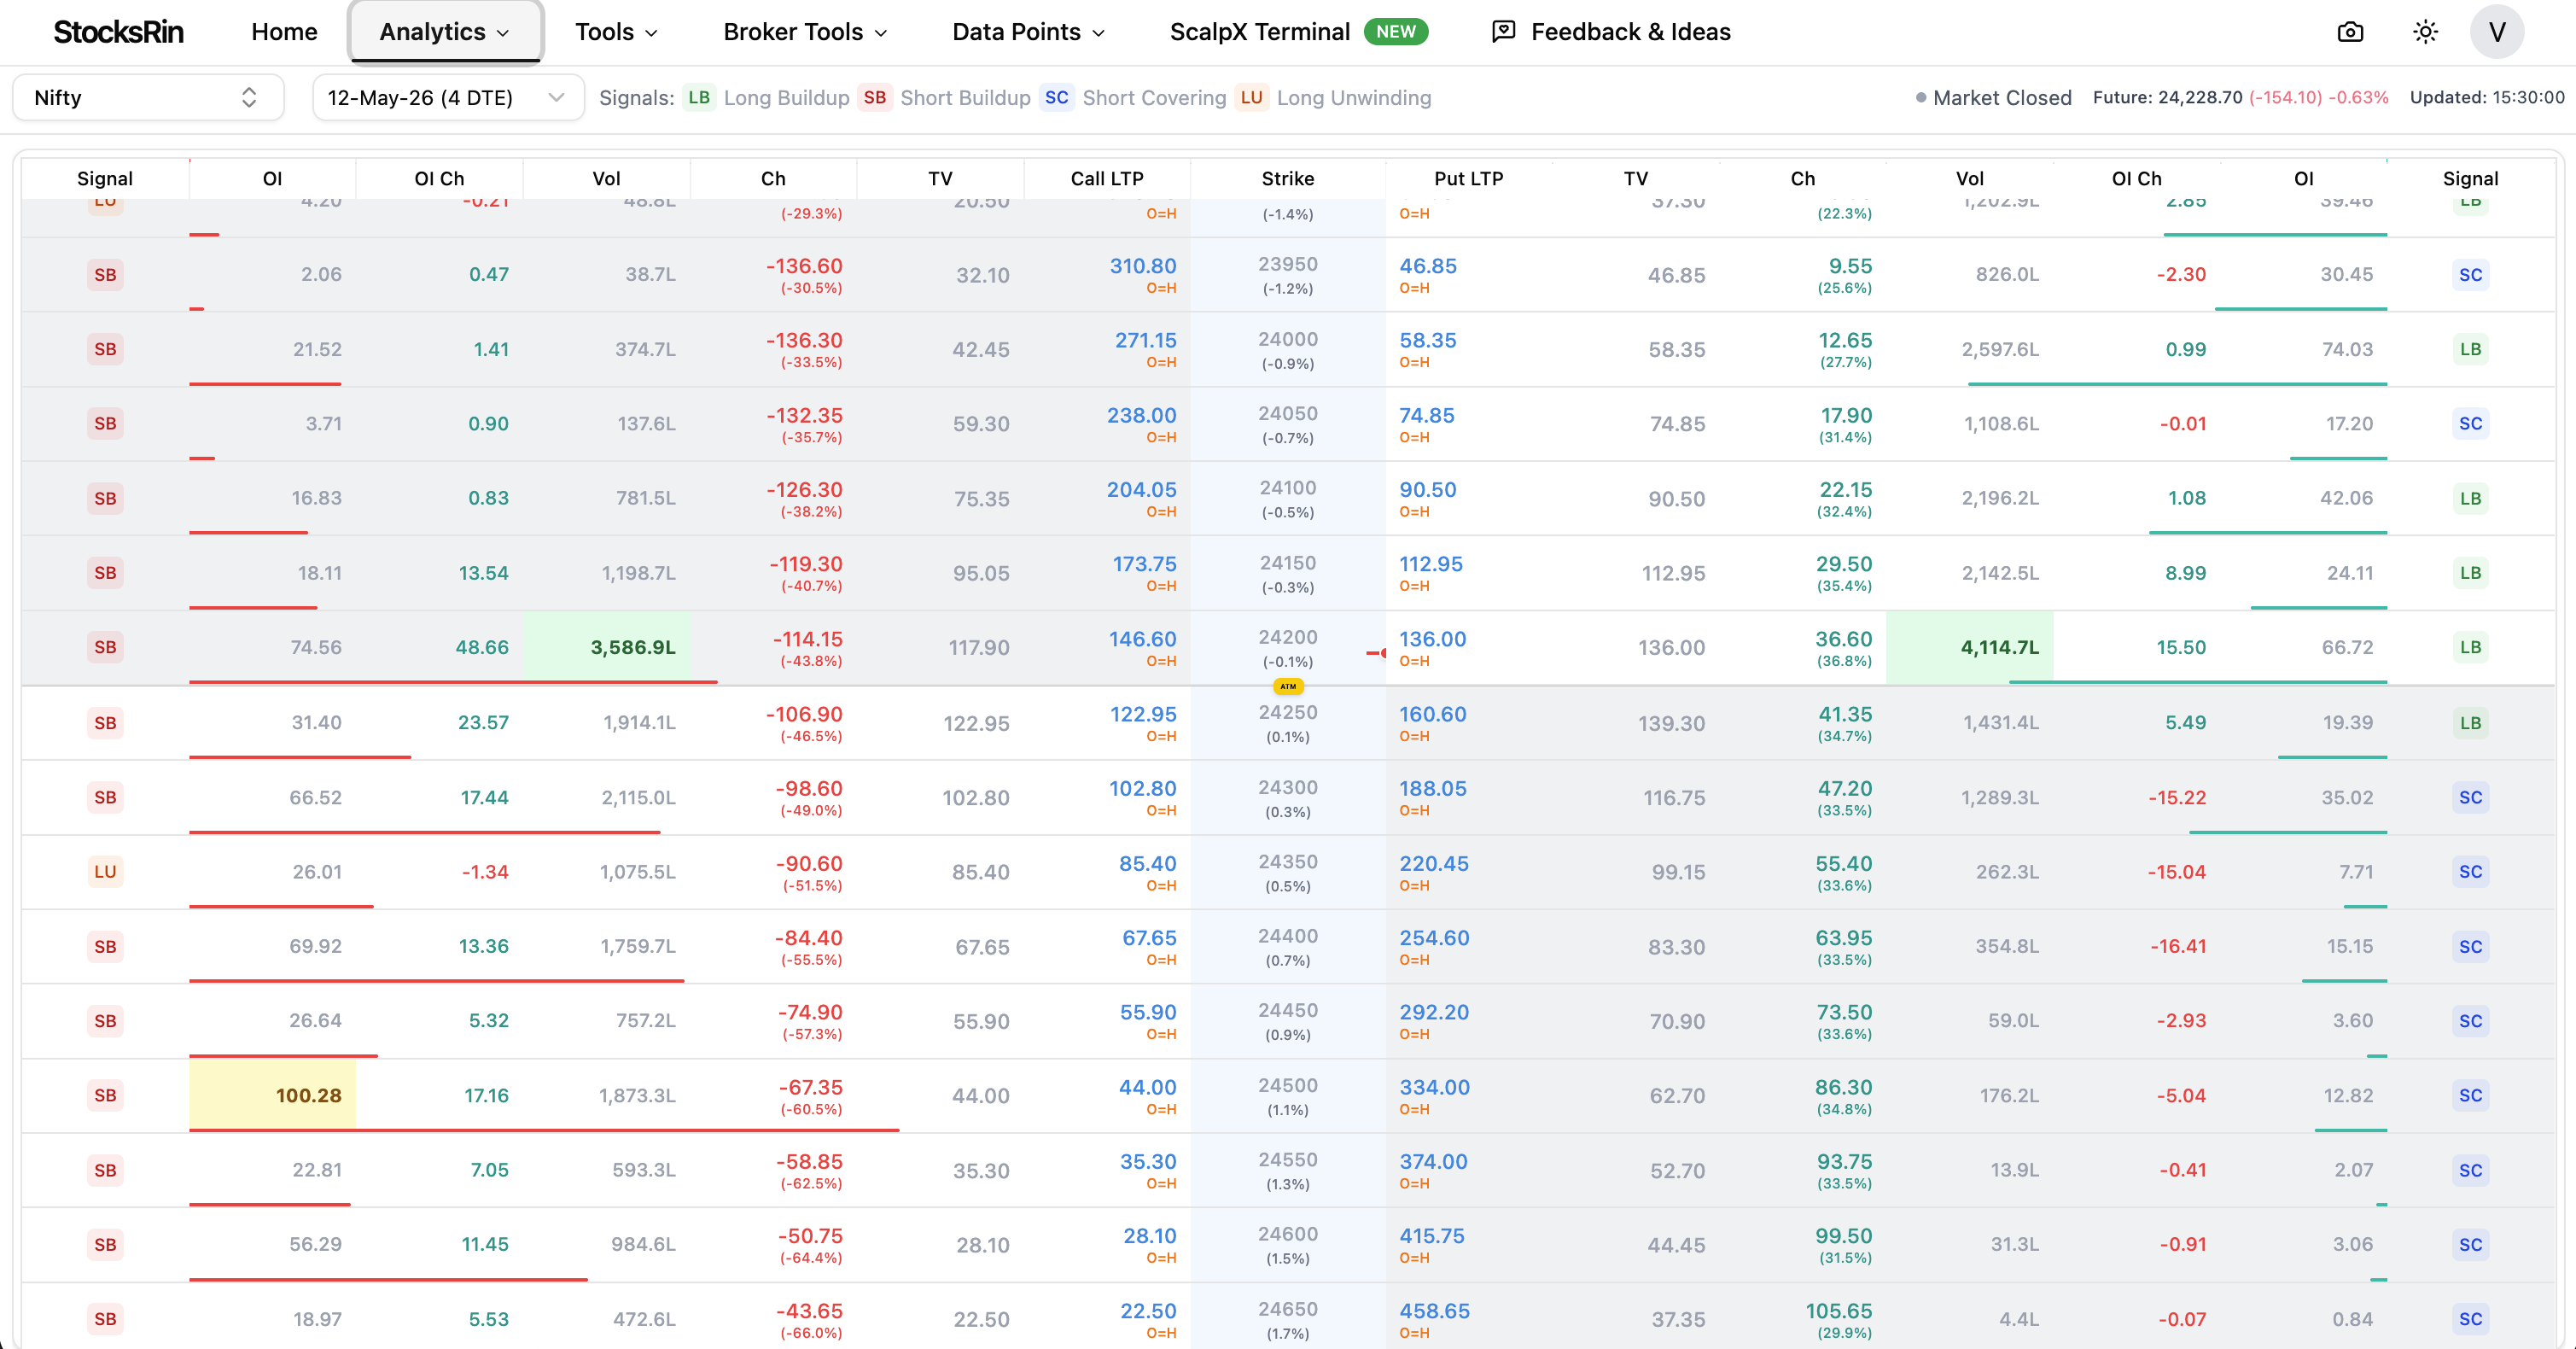Open the Nifty symbol selector
The width and height of the screenshot is (2576, 1349).
tap(148, 98)
